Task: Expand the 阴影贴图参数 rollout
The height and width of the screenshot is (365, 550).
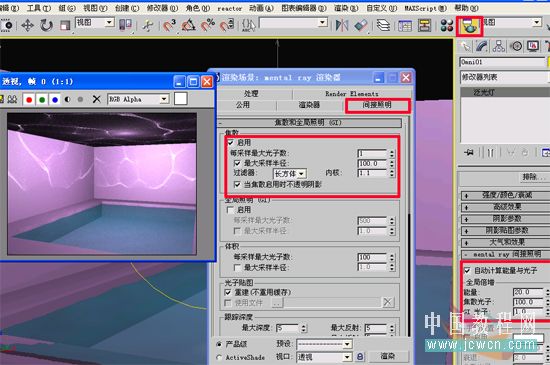Action: click(x=505, y=230)
